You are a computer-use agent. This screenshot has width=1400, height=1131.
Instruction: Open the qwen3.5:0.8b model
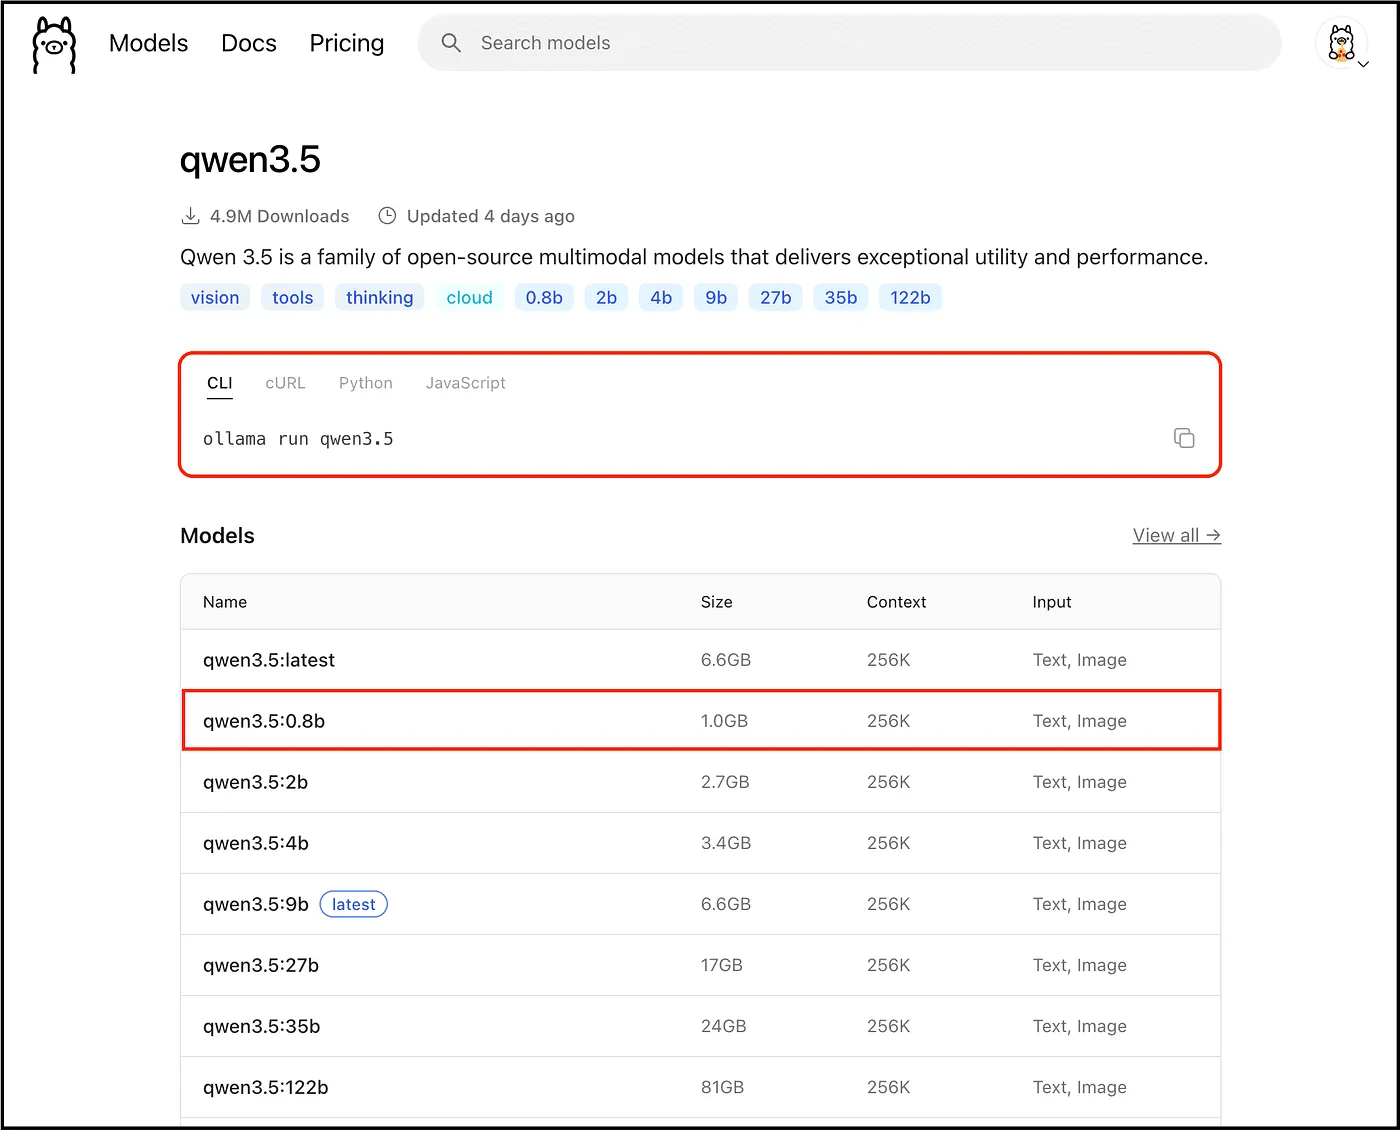pos(264,721)
